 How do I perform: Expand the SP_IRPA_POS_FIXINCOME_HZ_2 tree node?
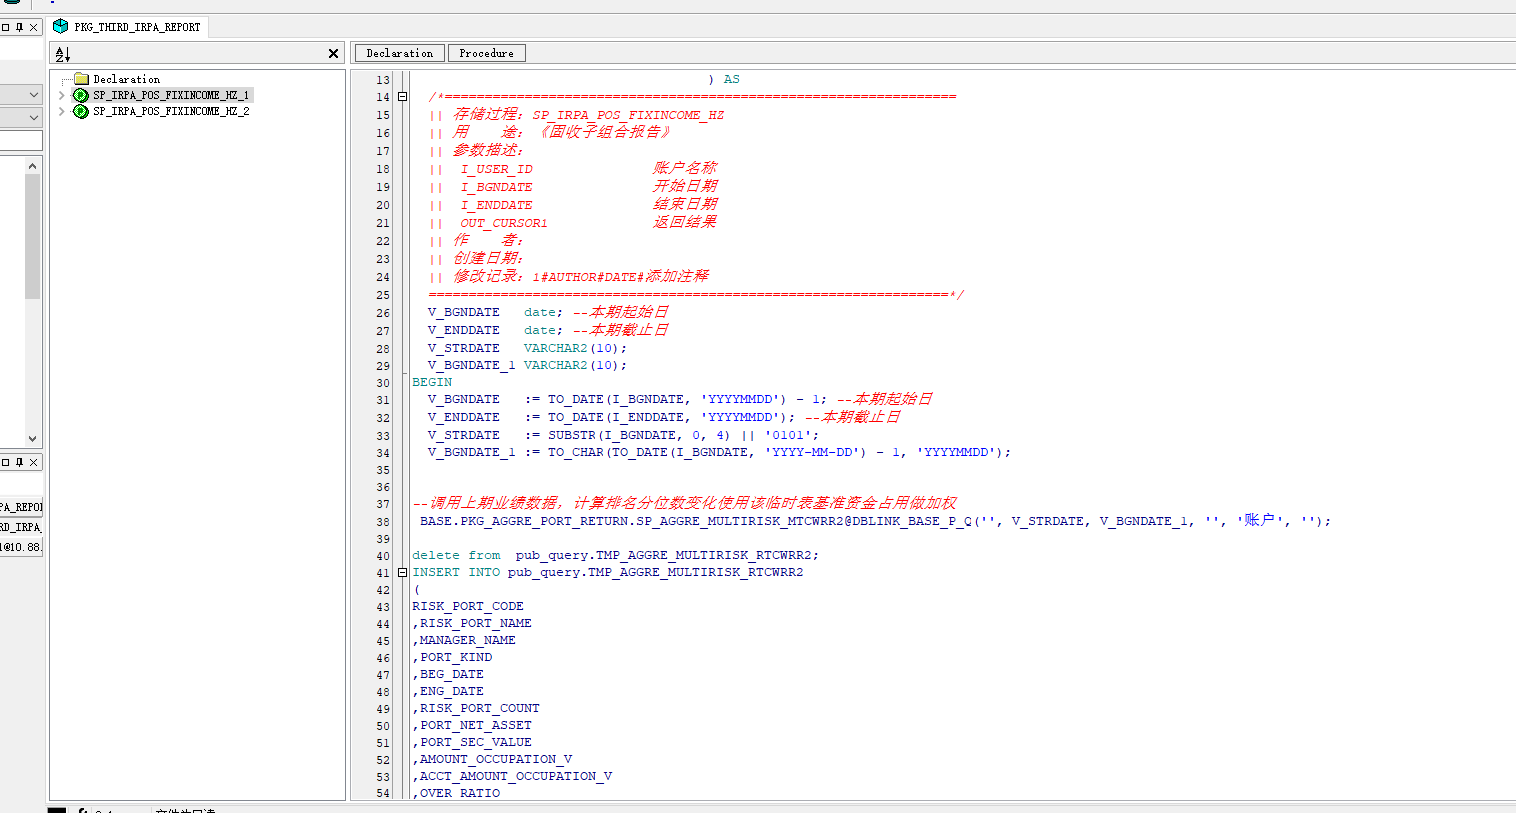pyautogui.click(x=62, y=111)
